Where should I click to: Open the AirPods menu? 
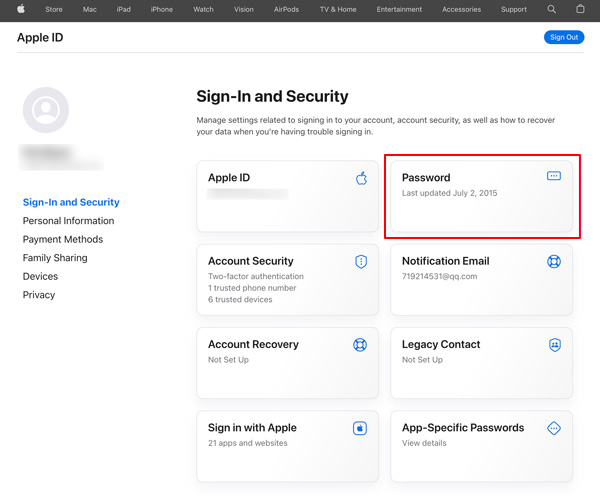pos(286,9)
